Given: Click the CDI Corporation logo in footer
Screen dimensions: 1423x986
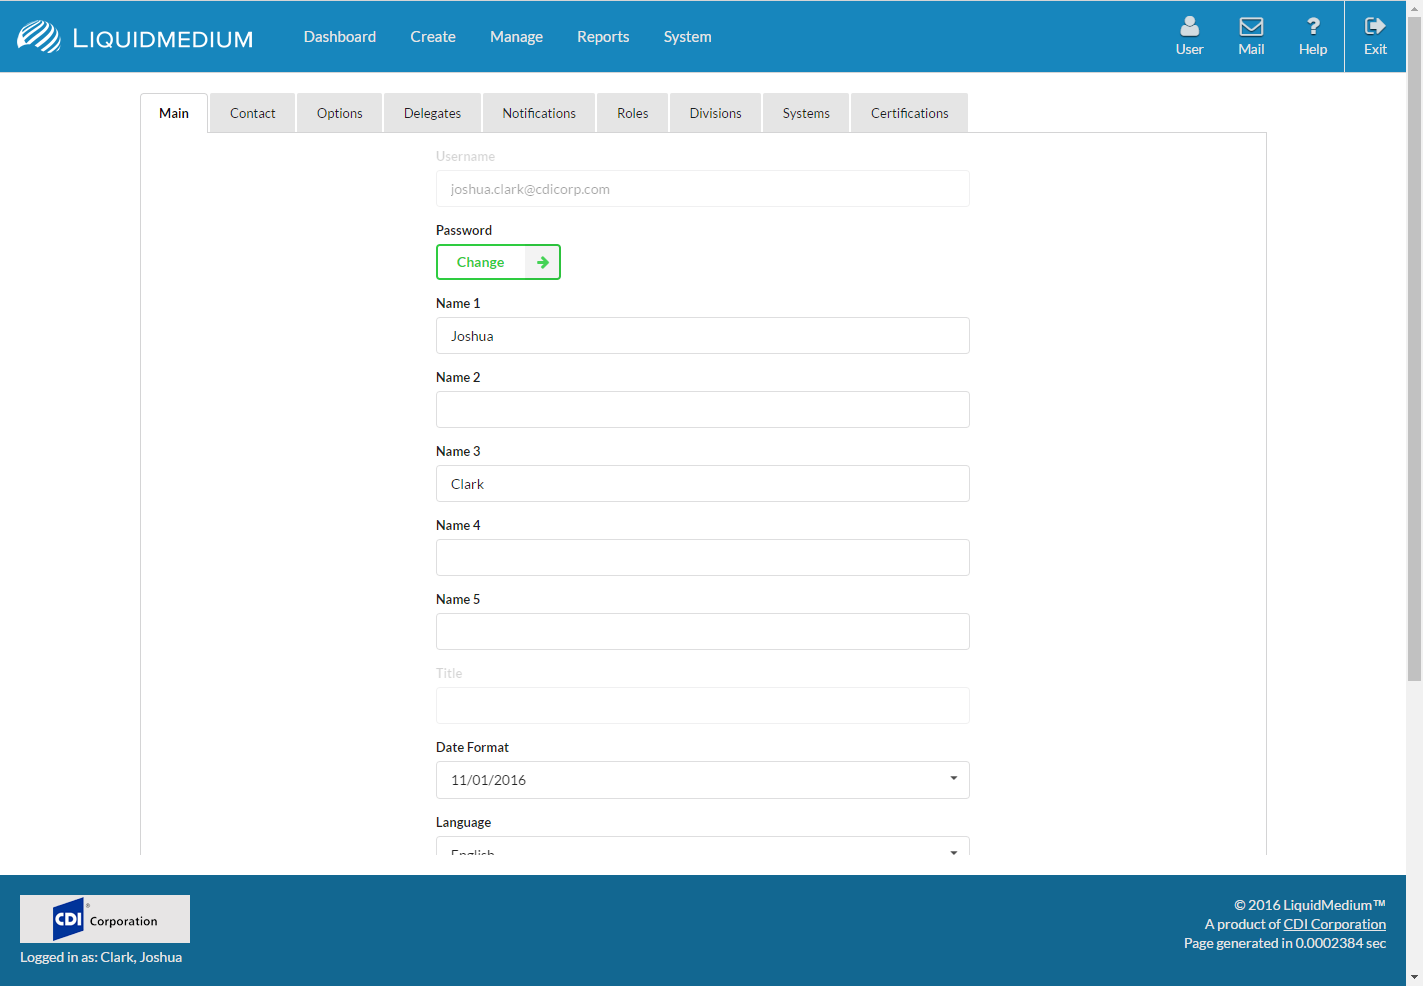Looking at the screenshot, I should click(x=105, y=919).
